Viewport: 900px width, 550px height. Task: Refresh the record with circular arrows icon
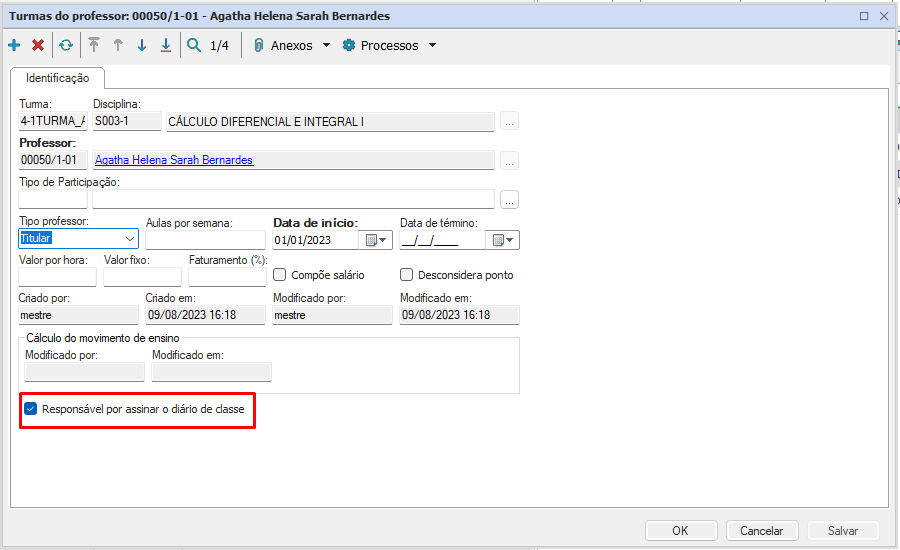(x=66, y=45)
